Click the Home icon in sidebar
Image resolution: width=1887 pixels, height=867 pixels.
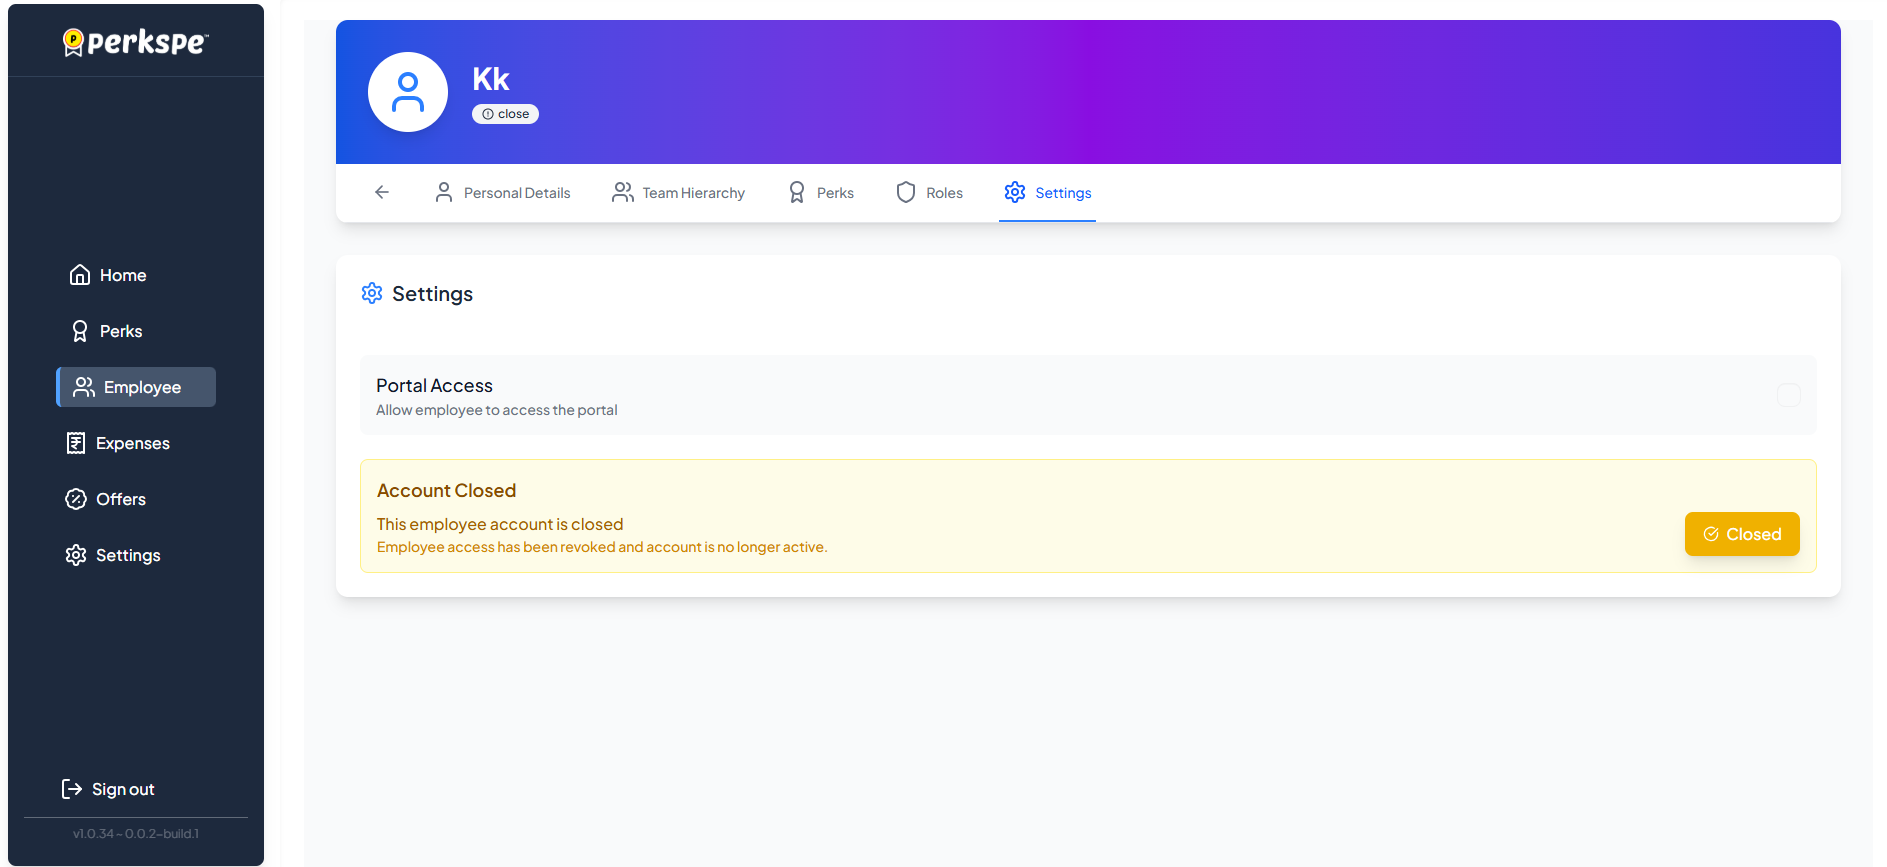[x=80, y=275]
